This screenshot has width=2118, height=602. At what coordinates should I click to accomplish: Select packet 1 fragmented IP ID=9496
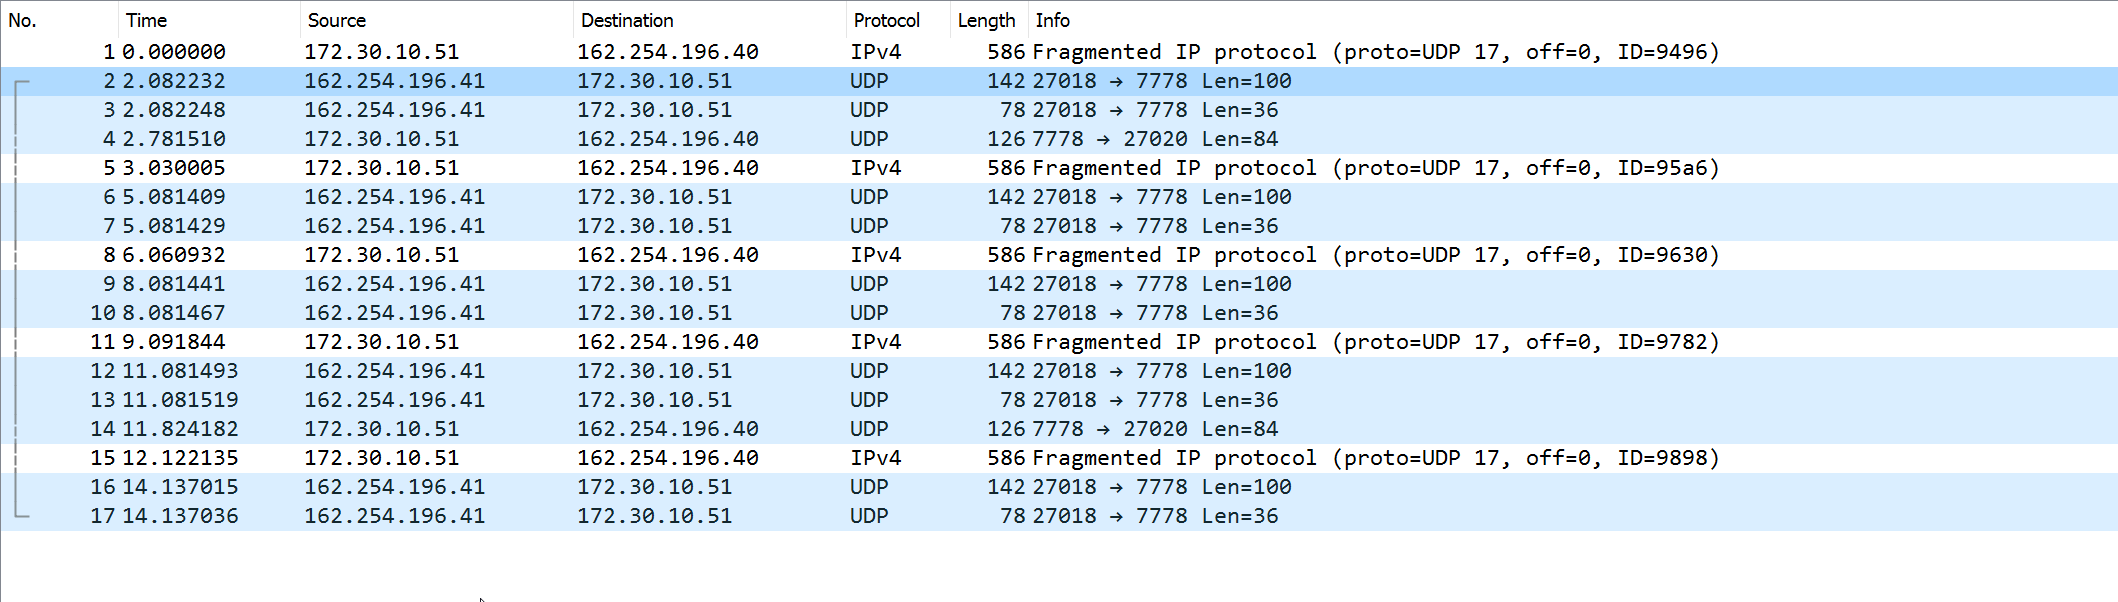tap(1059, 52)
